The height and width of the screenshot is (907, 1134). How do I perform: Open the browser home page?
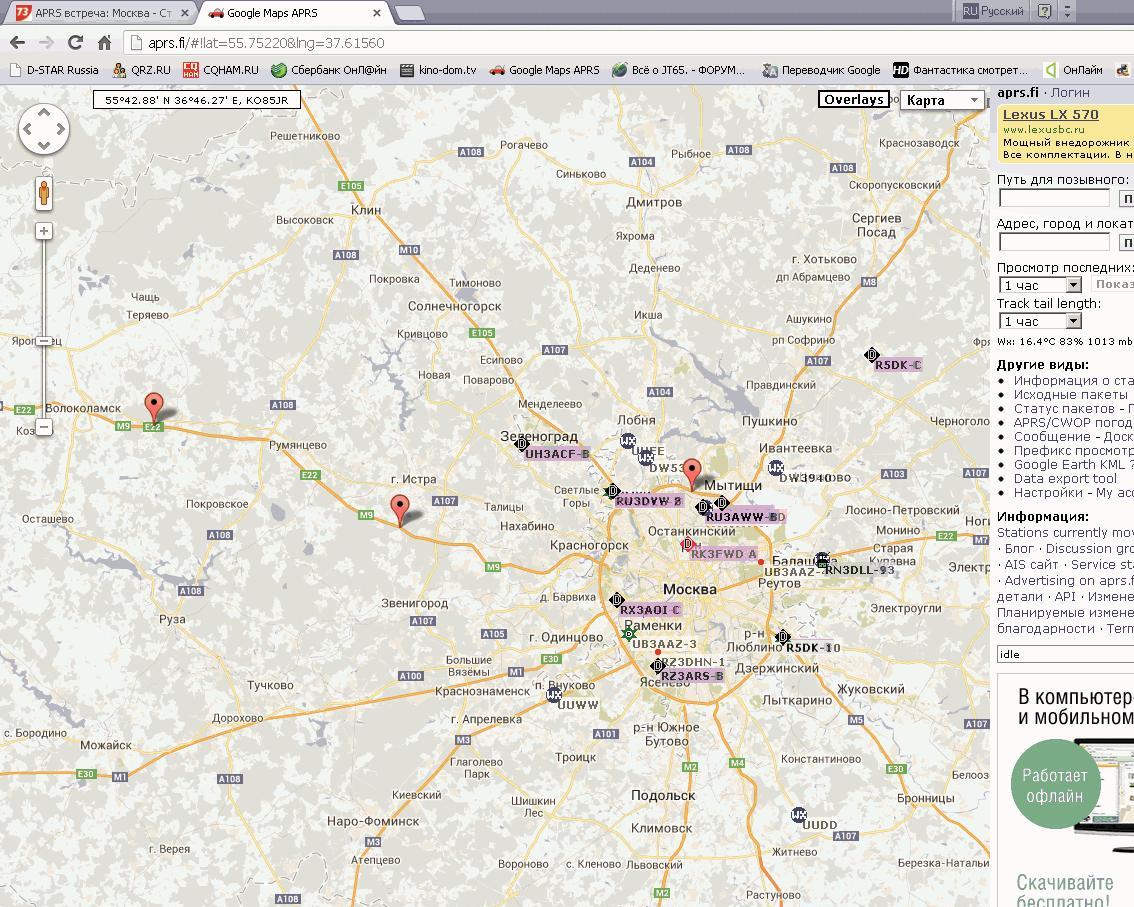point(105,43)
